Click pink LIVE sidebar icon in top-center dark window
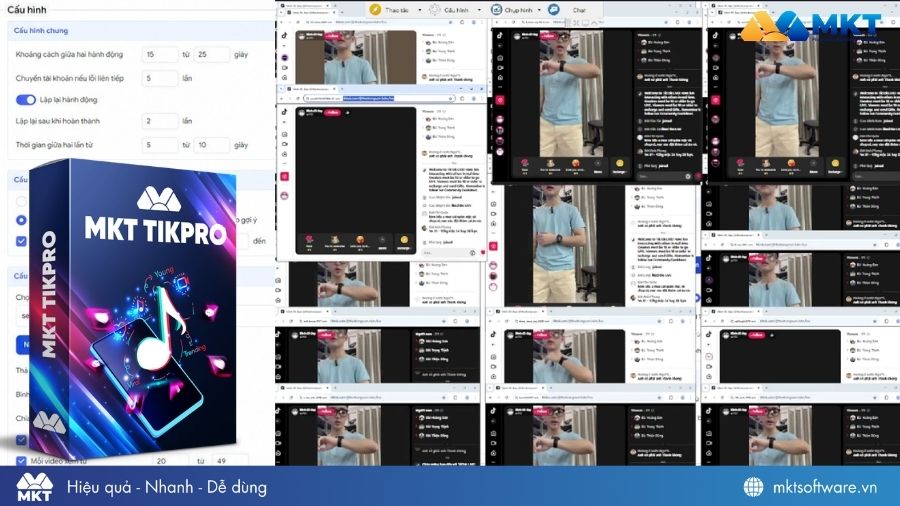 500,100
